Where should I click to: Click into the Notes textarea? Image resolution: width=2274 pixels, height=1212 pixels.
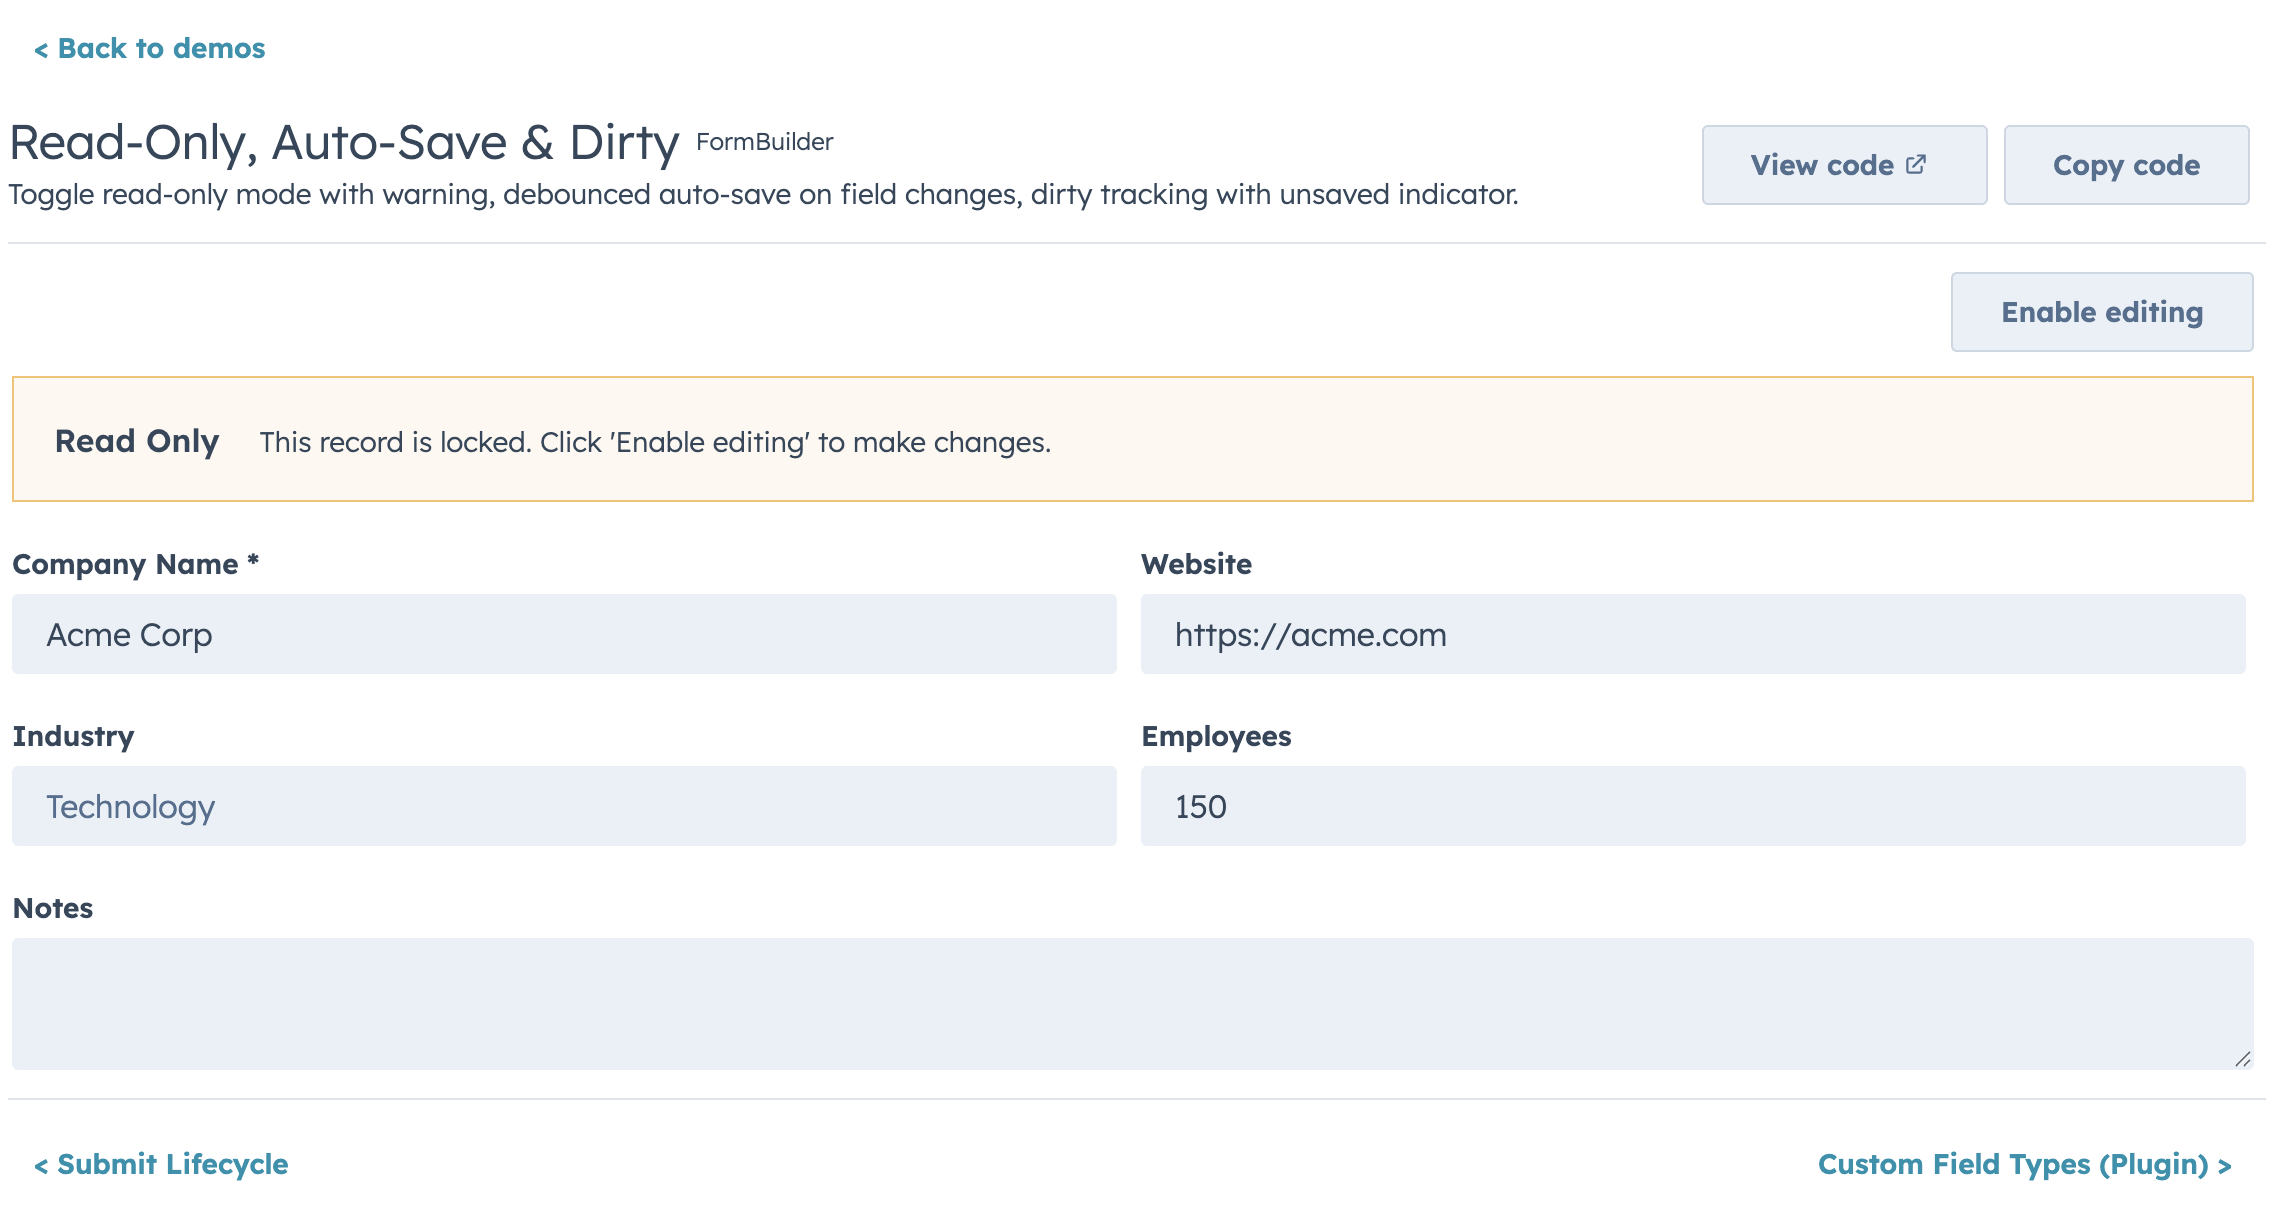pyautogui.click(x=1132, y=1003)
